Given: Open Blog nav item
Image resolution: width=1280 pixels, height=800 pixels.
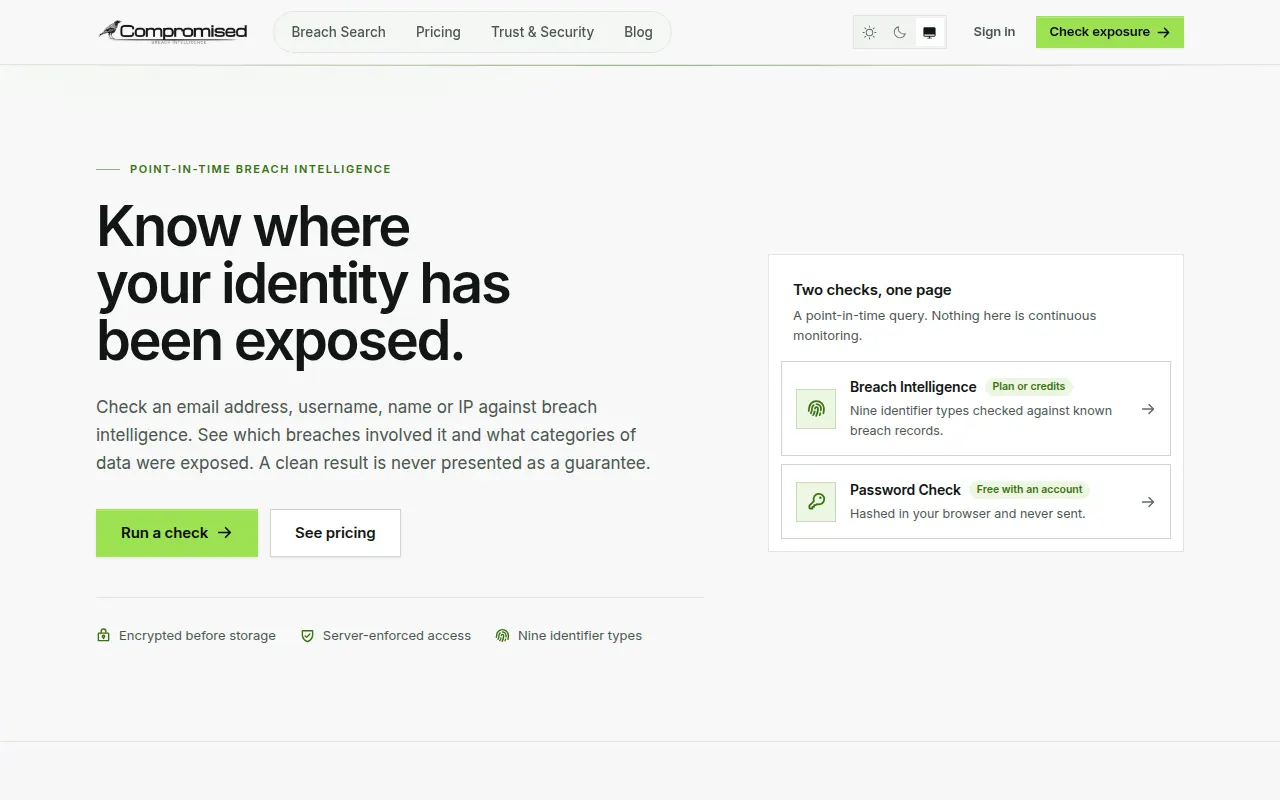Looking at the screenshot, I should click(638, 32).
